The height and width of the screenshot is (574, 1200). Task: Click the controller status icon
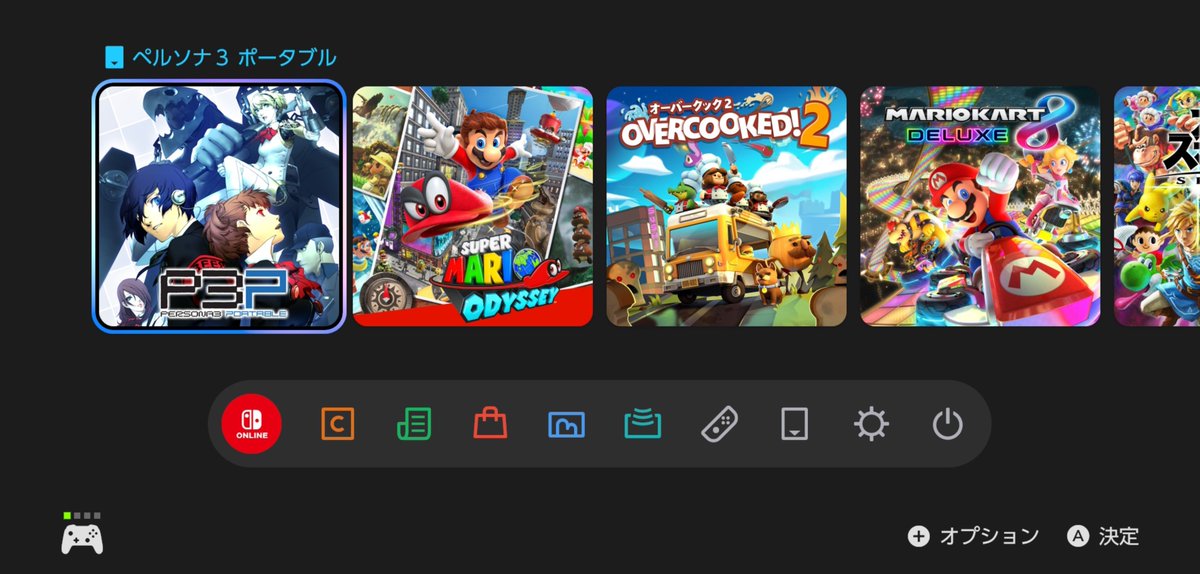coord(82,533)
